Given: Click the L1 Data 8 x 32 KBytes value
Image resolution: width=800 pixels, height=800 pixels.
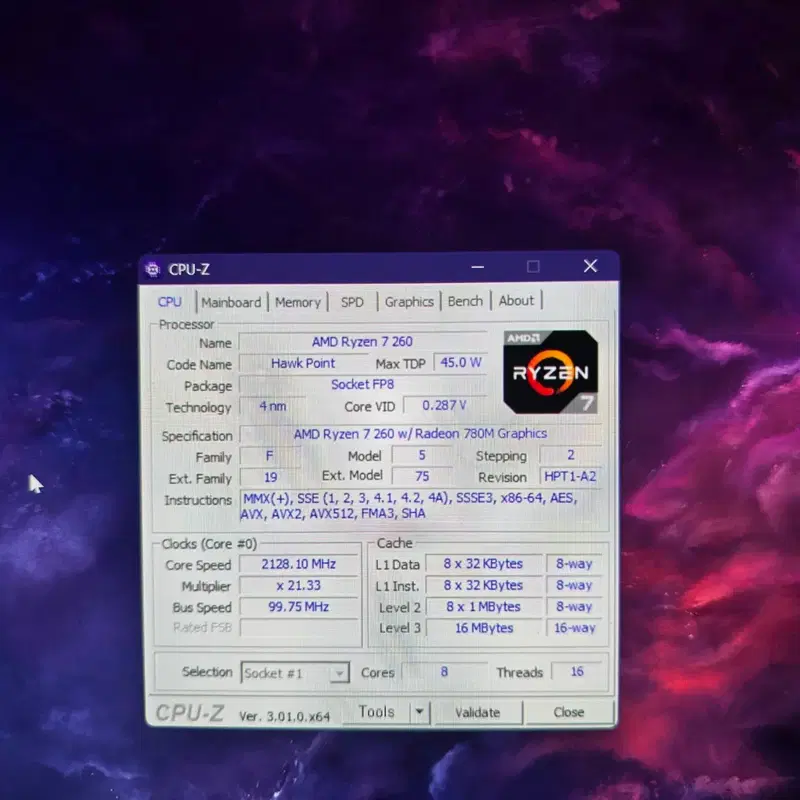Looking at the screenshot, I should (483, 564).
